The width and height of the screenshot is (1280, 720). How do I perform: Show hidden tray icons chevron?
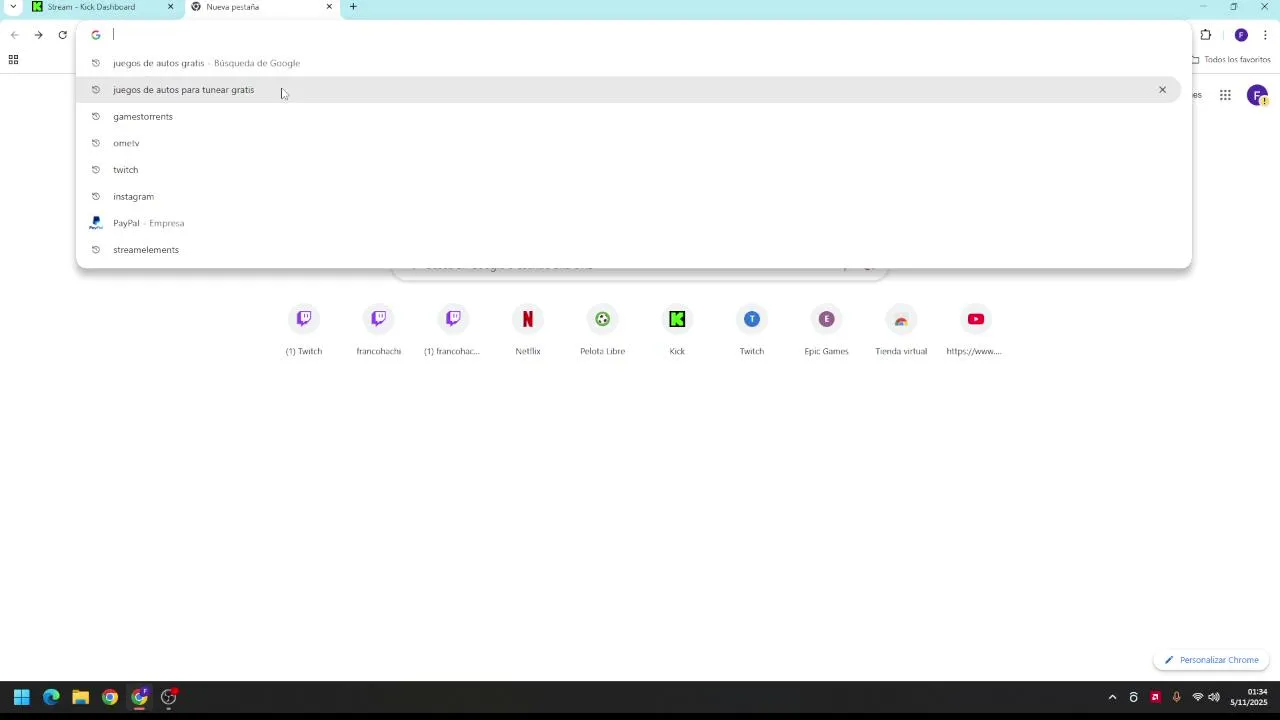[x=1112, y=697]
